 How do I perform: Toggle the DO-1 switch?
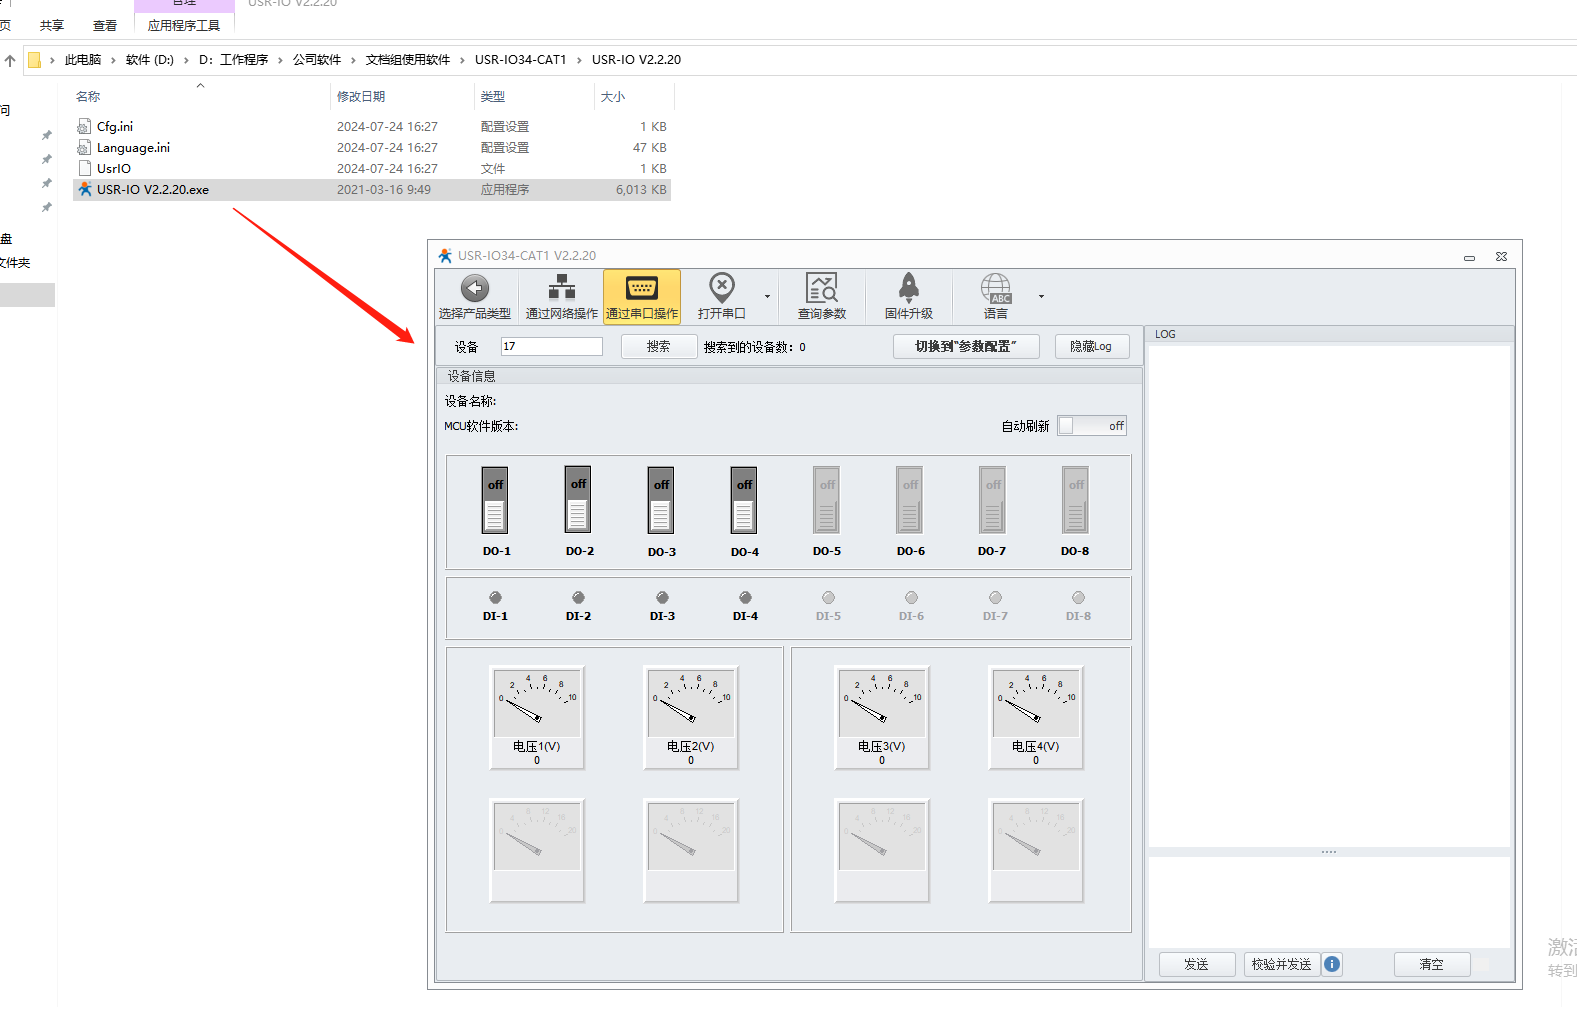pyautogui.click(x=495, y=500)
